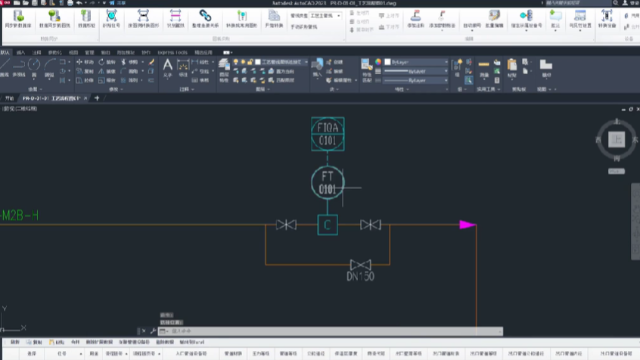Click the database sync icon with green cylinder
This screenshot has width=640, height=360.
tap(18, 16)
